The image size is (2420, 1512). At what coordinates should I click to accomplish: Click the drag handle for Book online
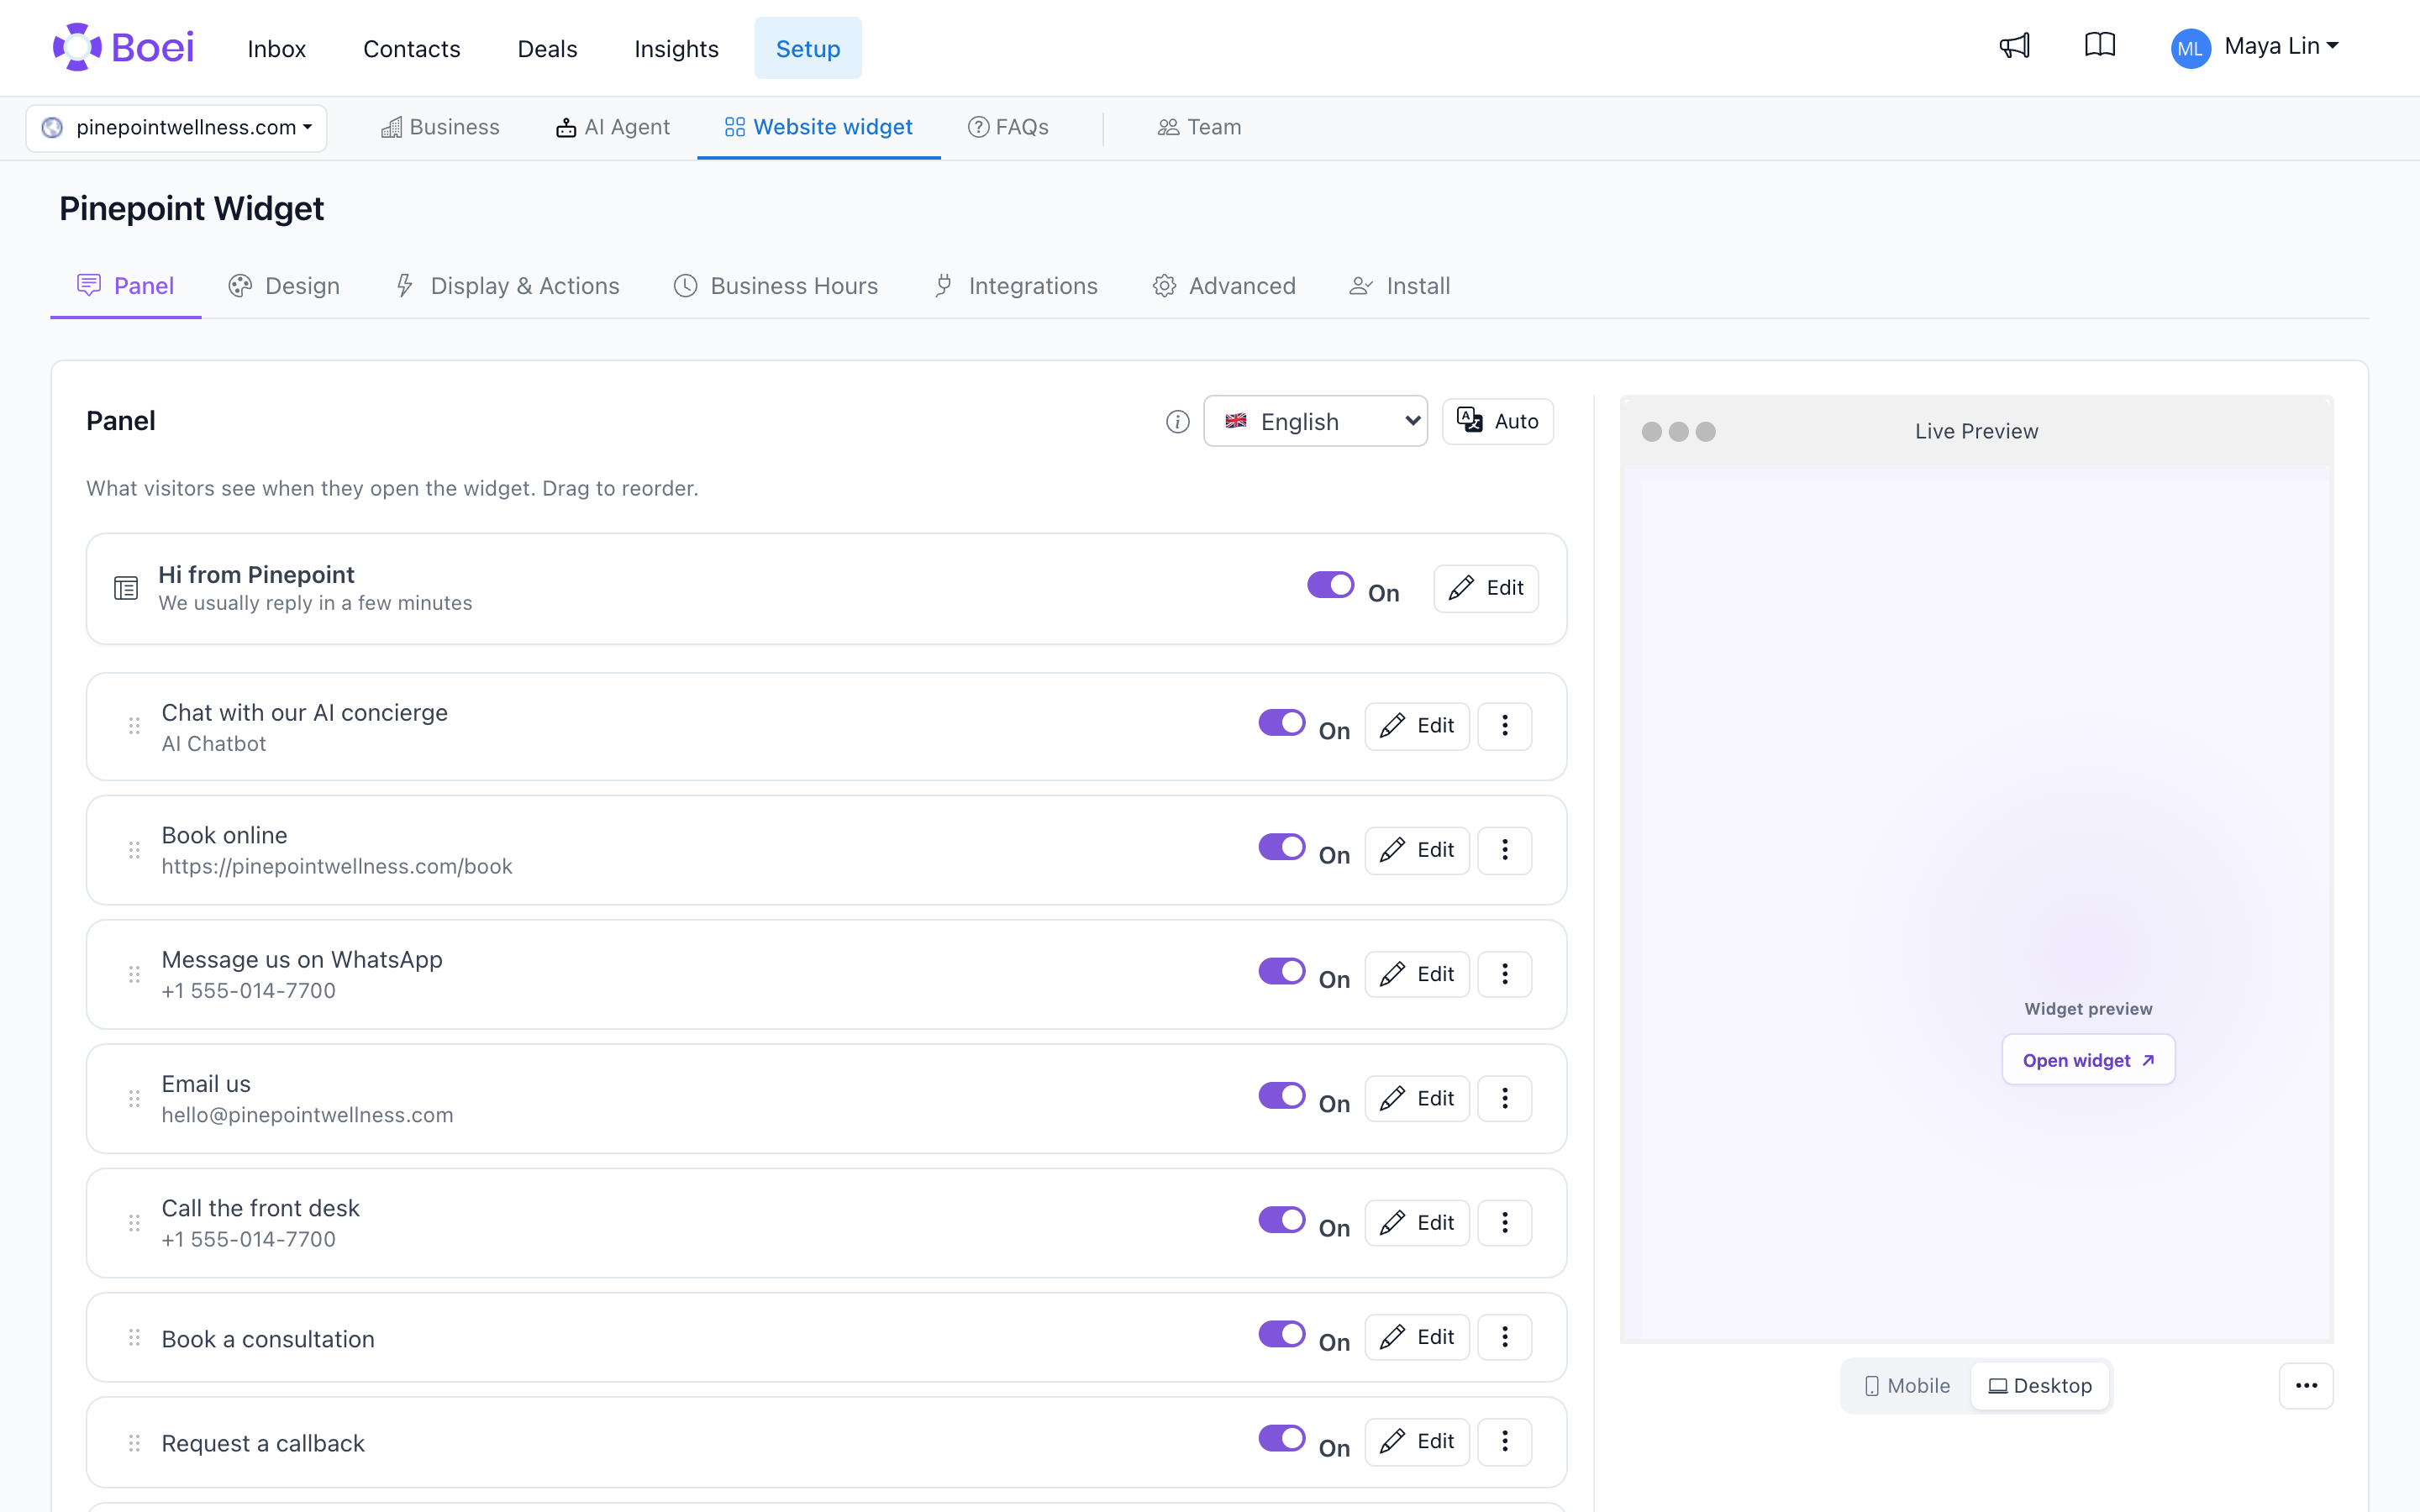click(134, 850)
